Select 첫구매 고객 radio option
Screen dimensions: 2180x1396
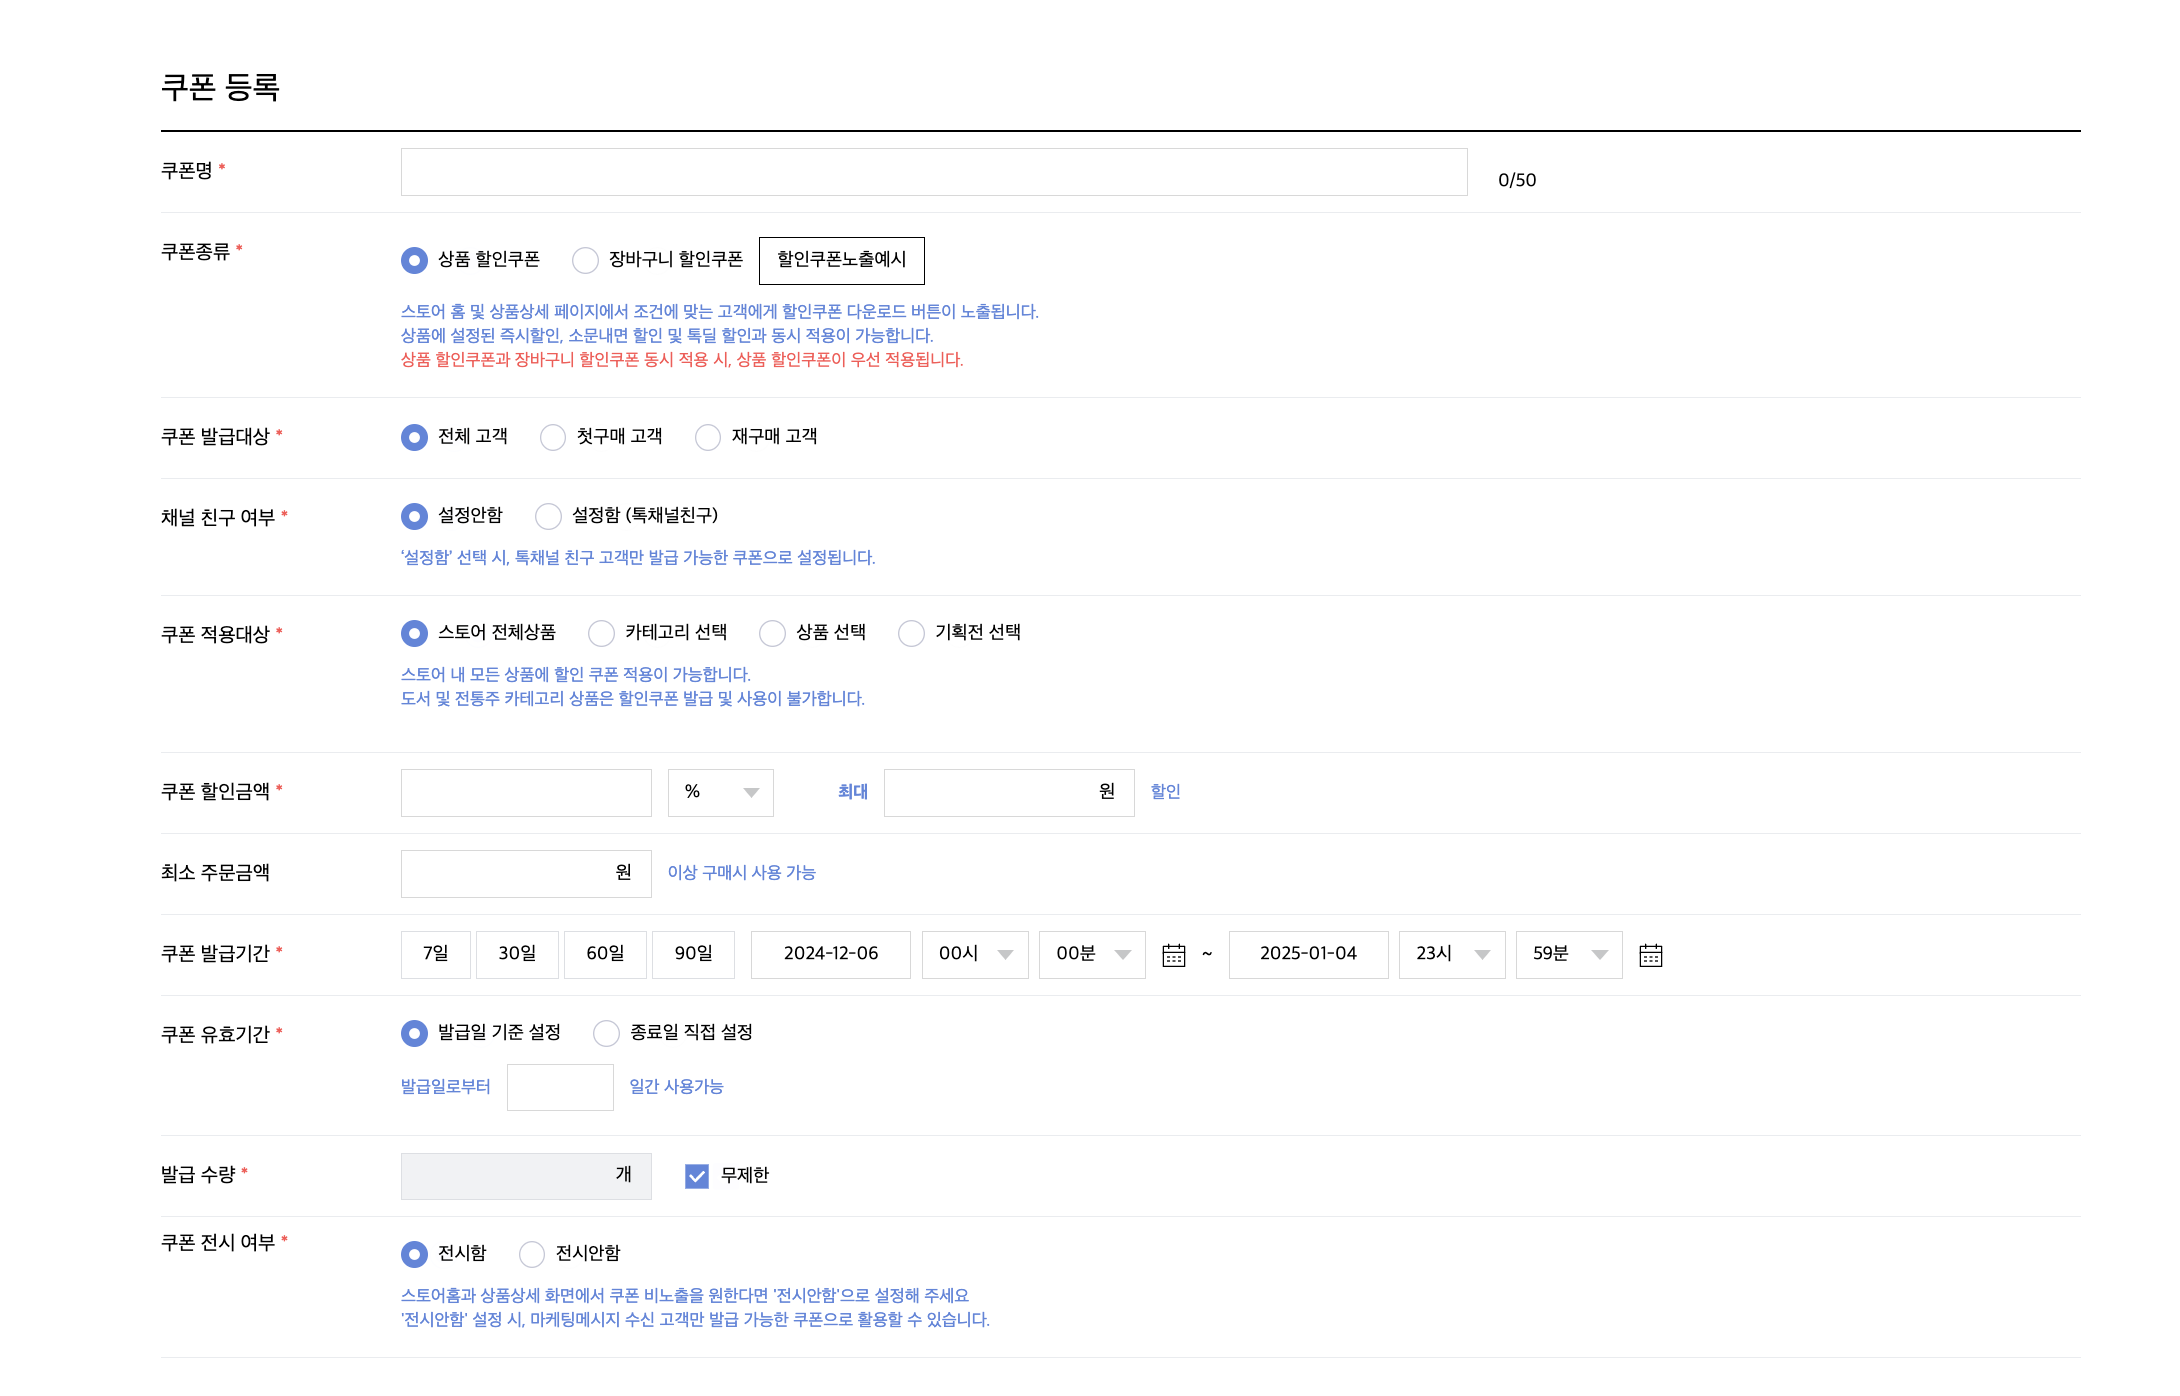click(553, 437)
